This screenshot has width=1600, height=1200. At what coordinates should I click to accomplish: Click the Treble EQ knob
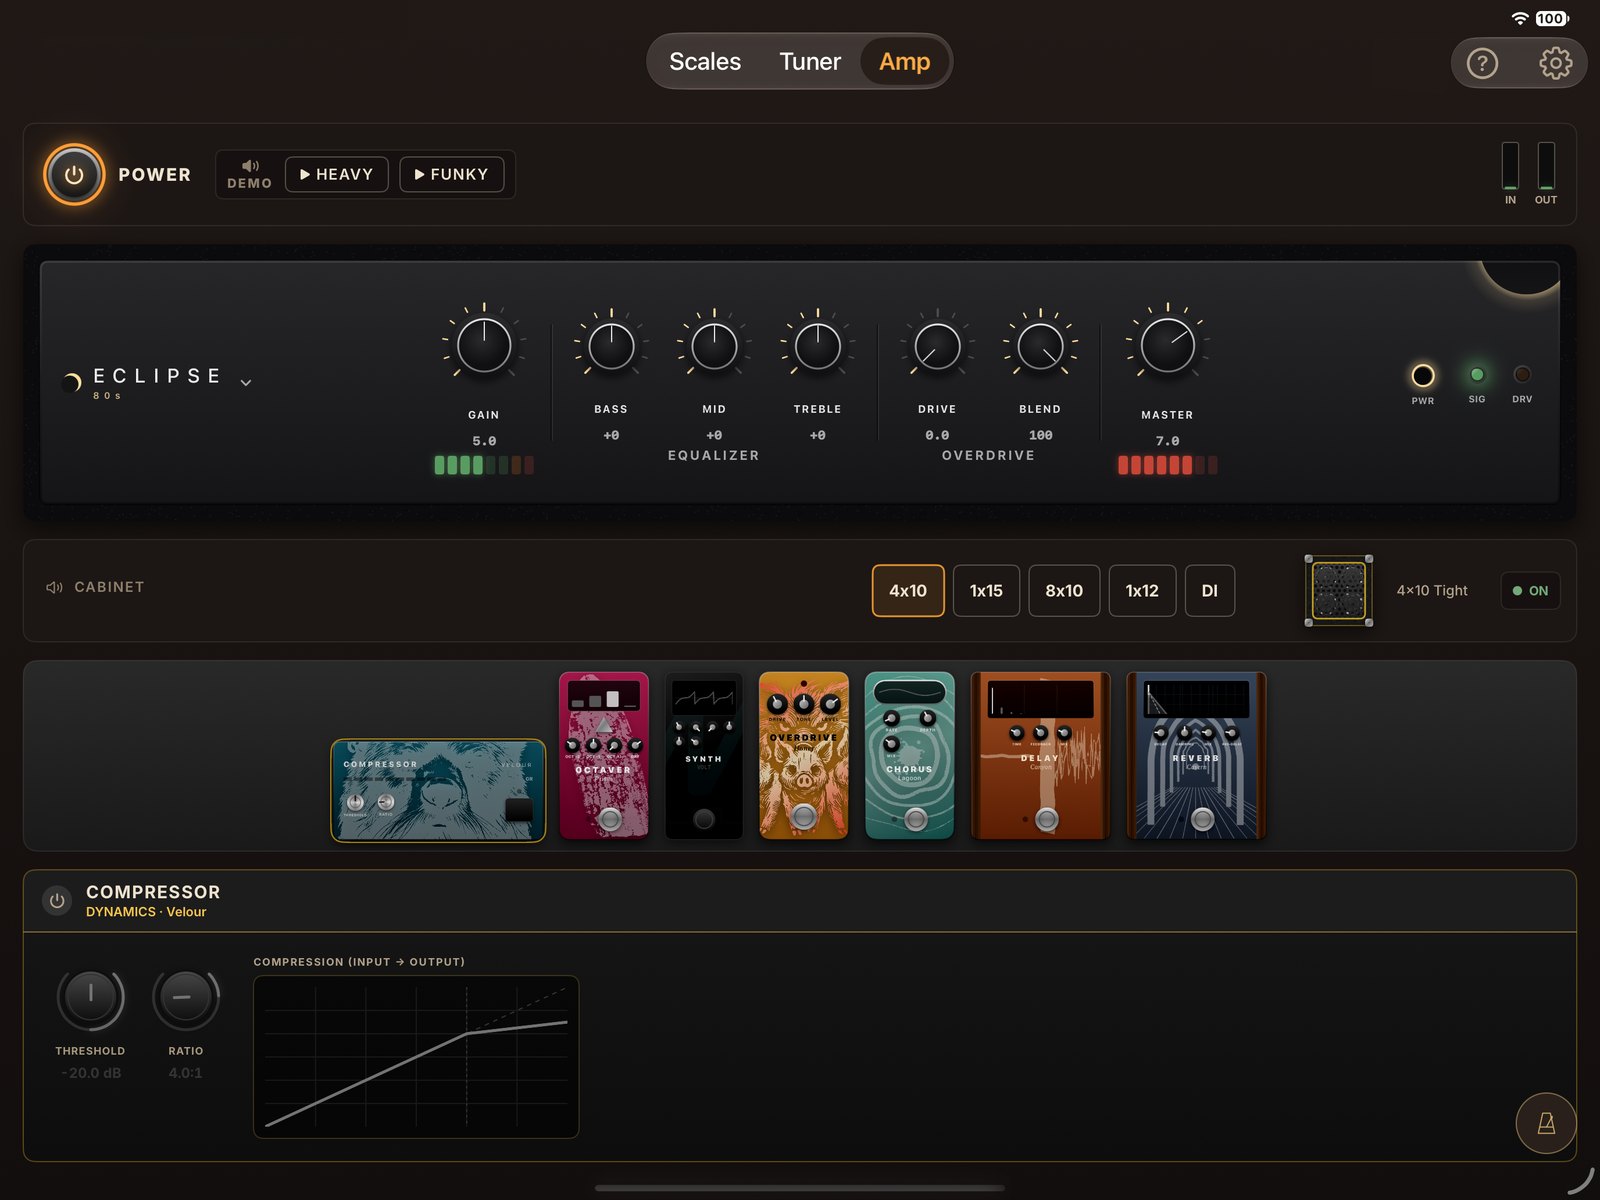818,347
